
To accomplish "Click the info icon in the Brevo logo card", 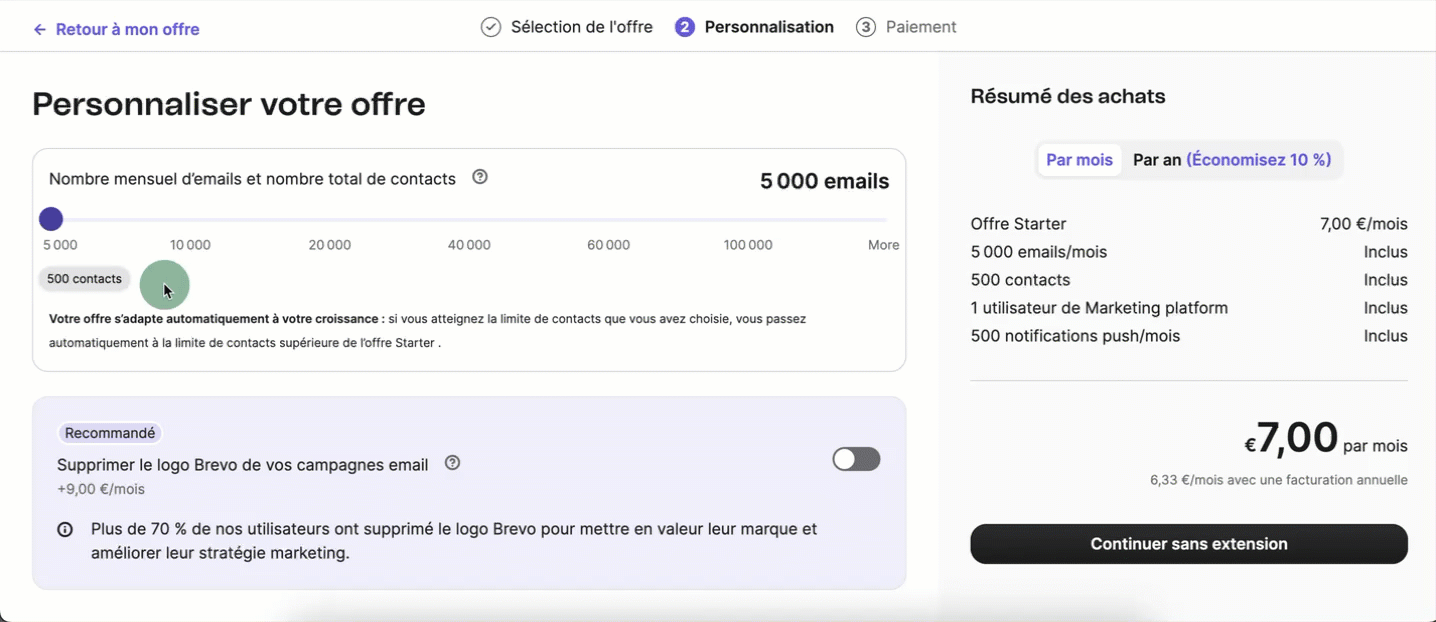I will click(x=65, y=530).
